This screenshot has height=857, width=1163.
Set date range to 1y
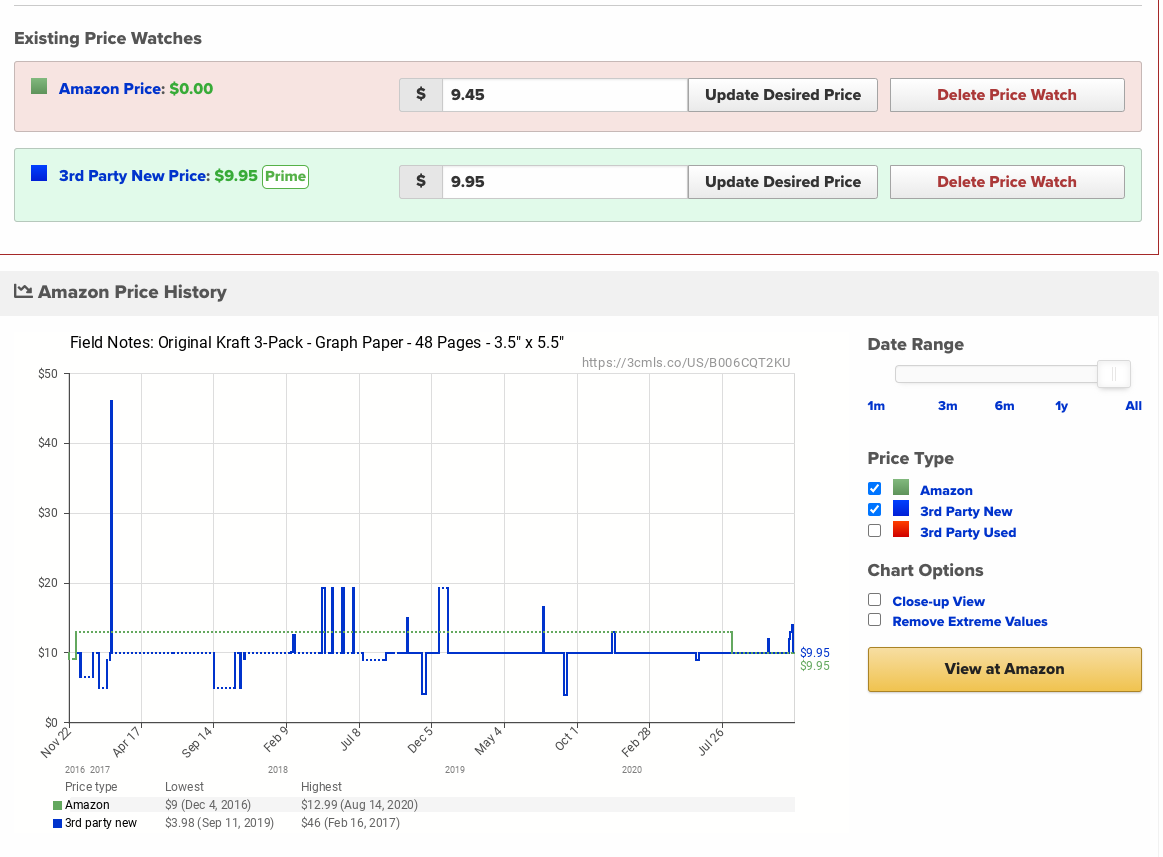click(1061, 406)
